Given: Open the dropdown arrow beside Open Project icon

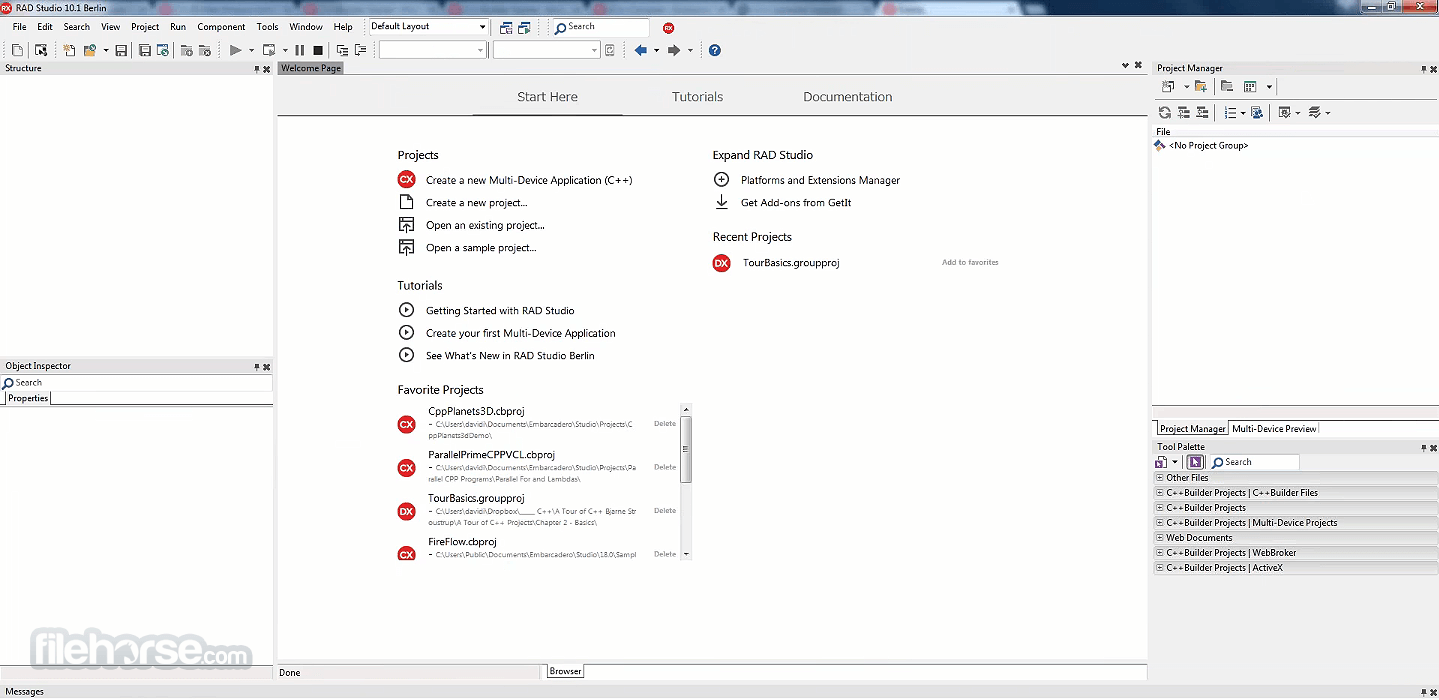Looking at the screenshot, I should pos(105,50).
